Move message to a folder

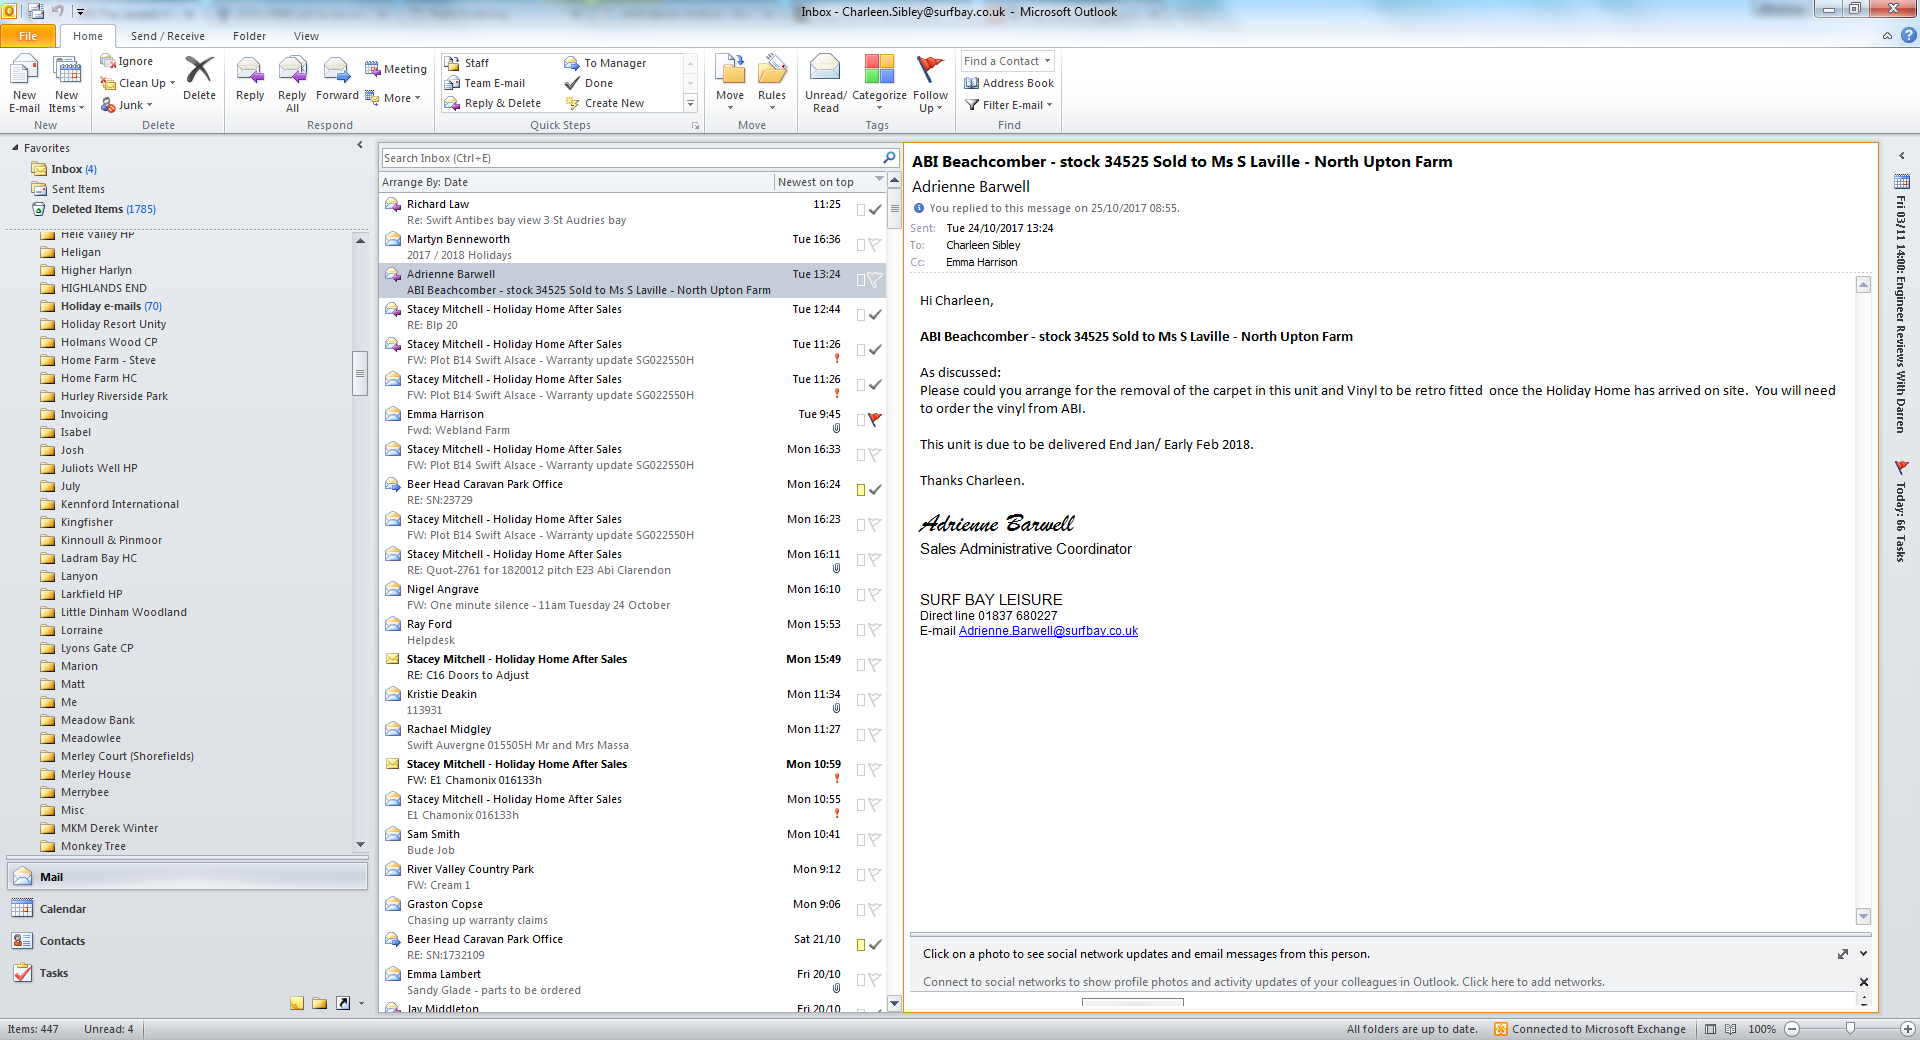coord(730,83)
